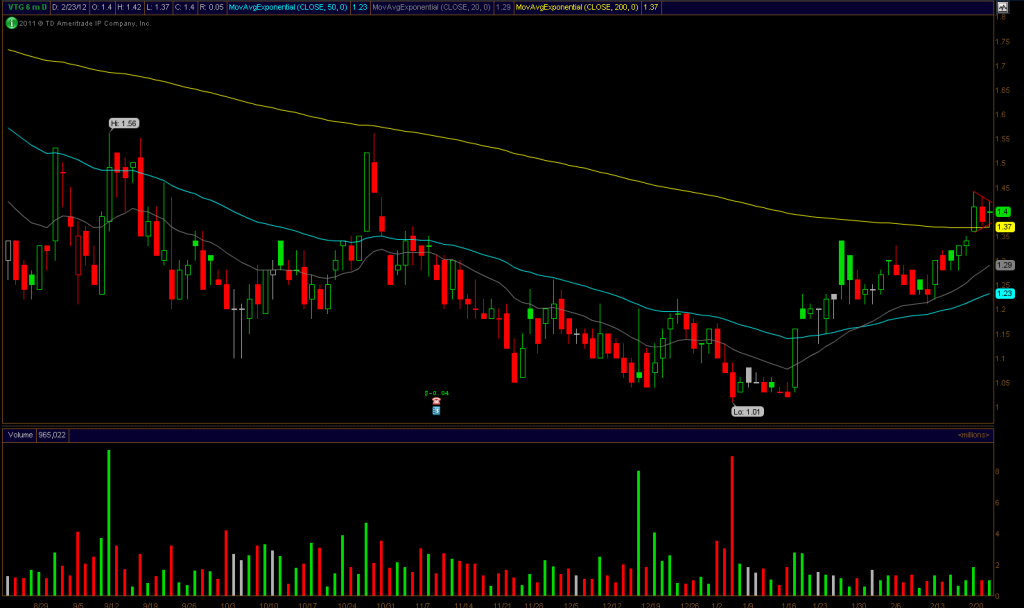Screen dimensions: 1024x608
Task: Click the green 1.4 last price tag
Action: 1003,212
